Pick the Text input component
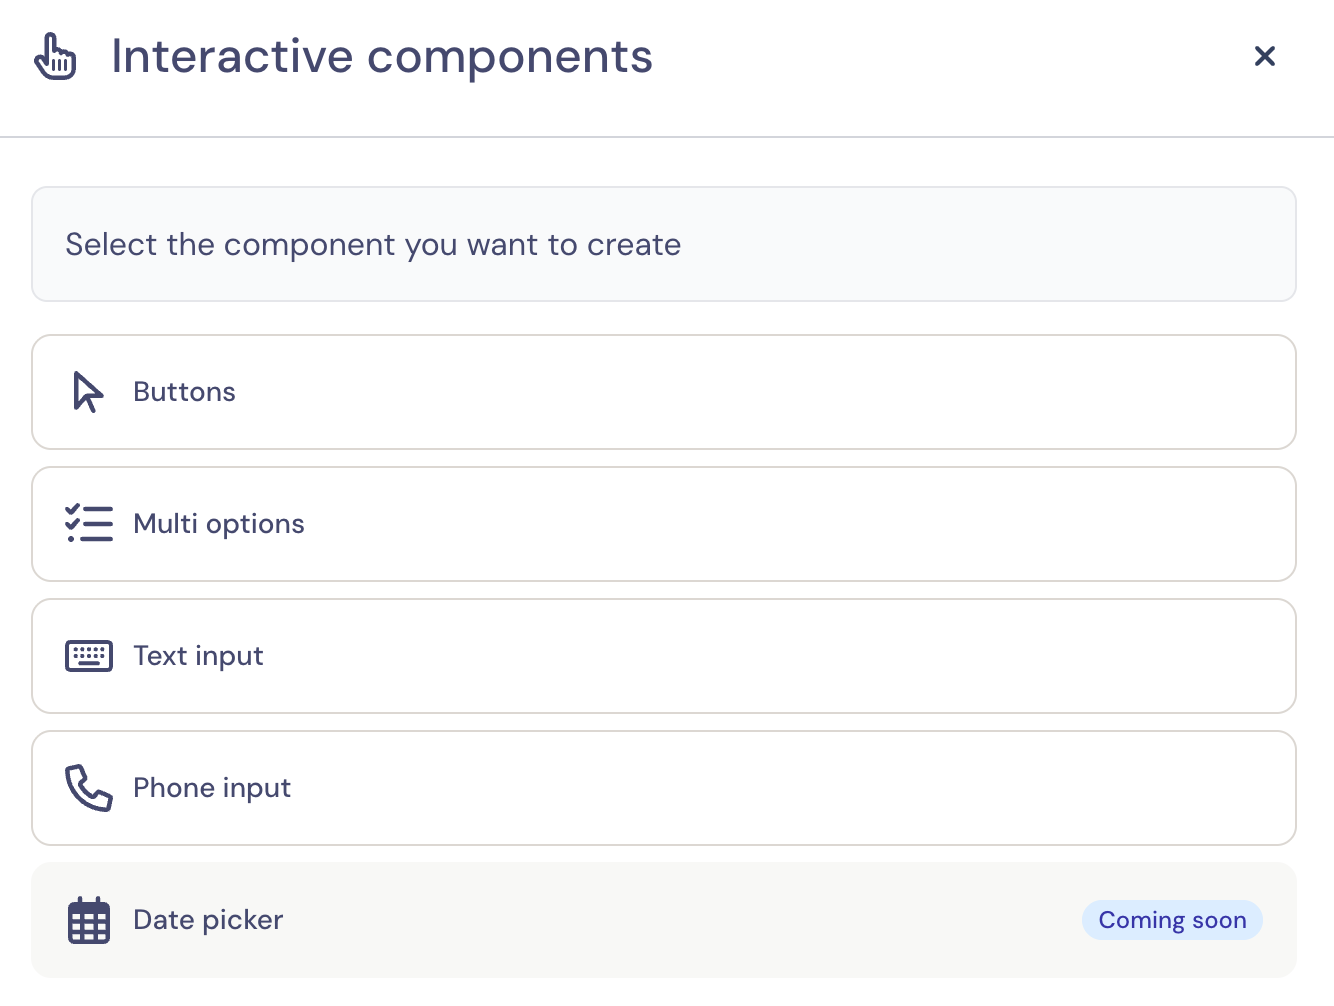This screenshot has width=1334, height=1006. click(664, 656)
